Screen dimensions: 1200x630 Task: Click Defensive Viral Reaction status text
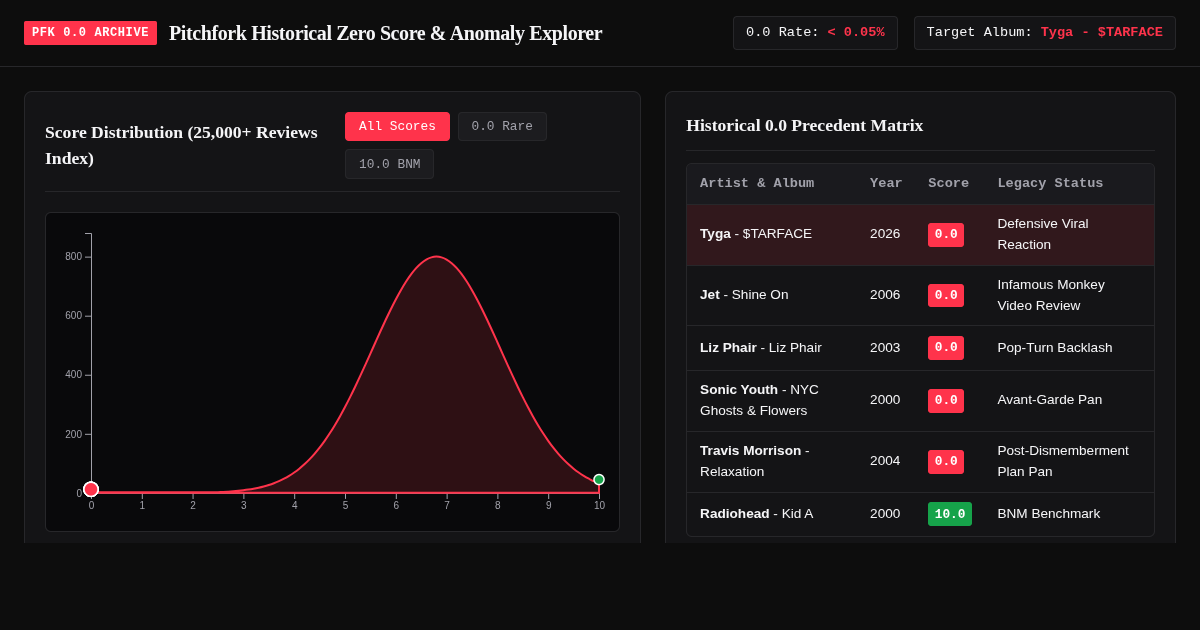[x=1043, y=234]
